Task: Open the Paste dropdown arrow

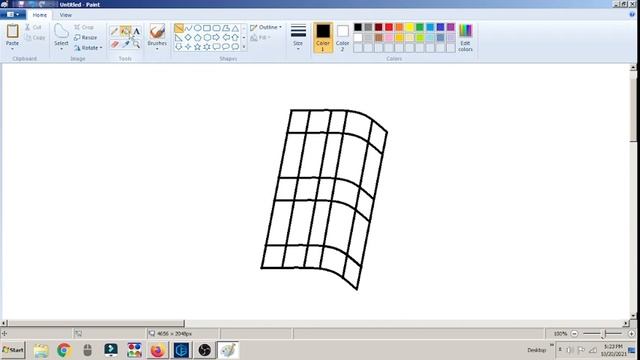Action: (x=12, y=49)
